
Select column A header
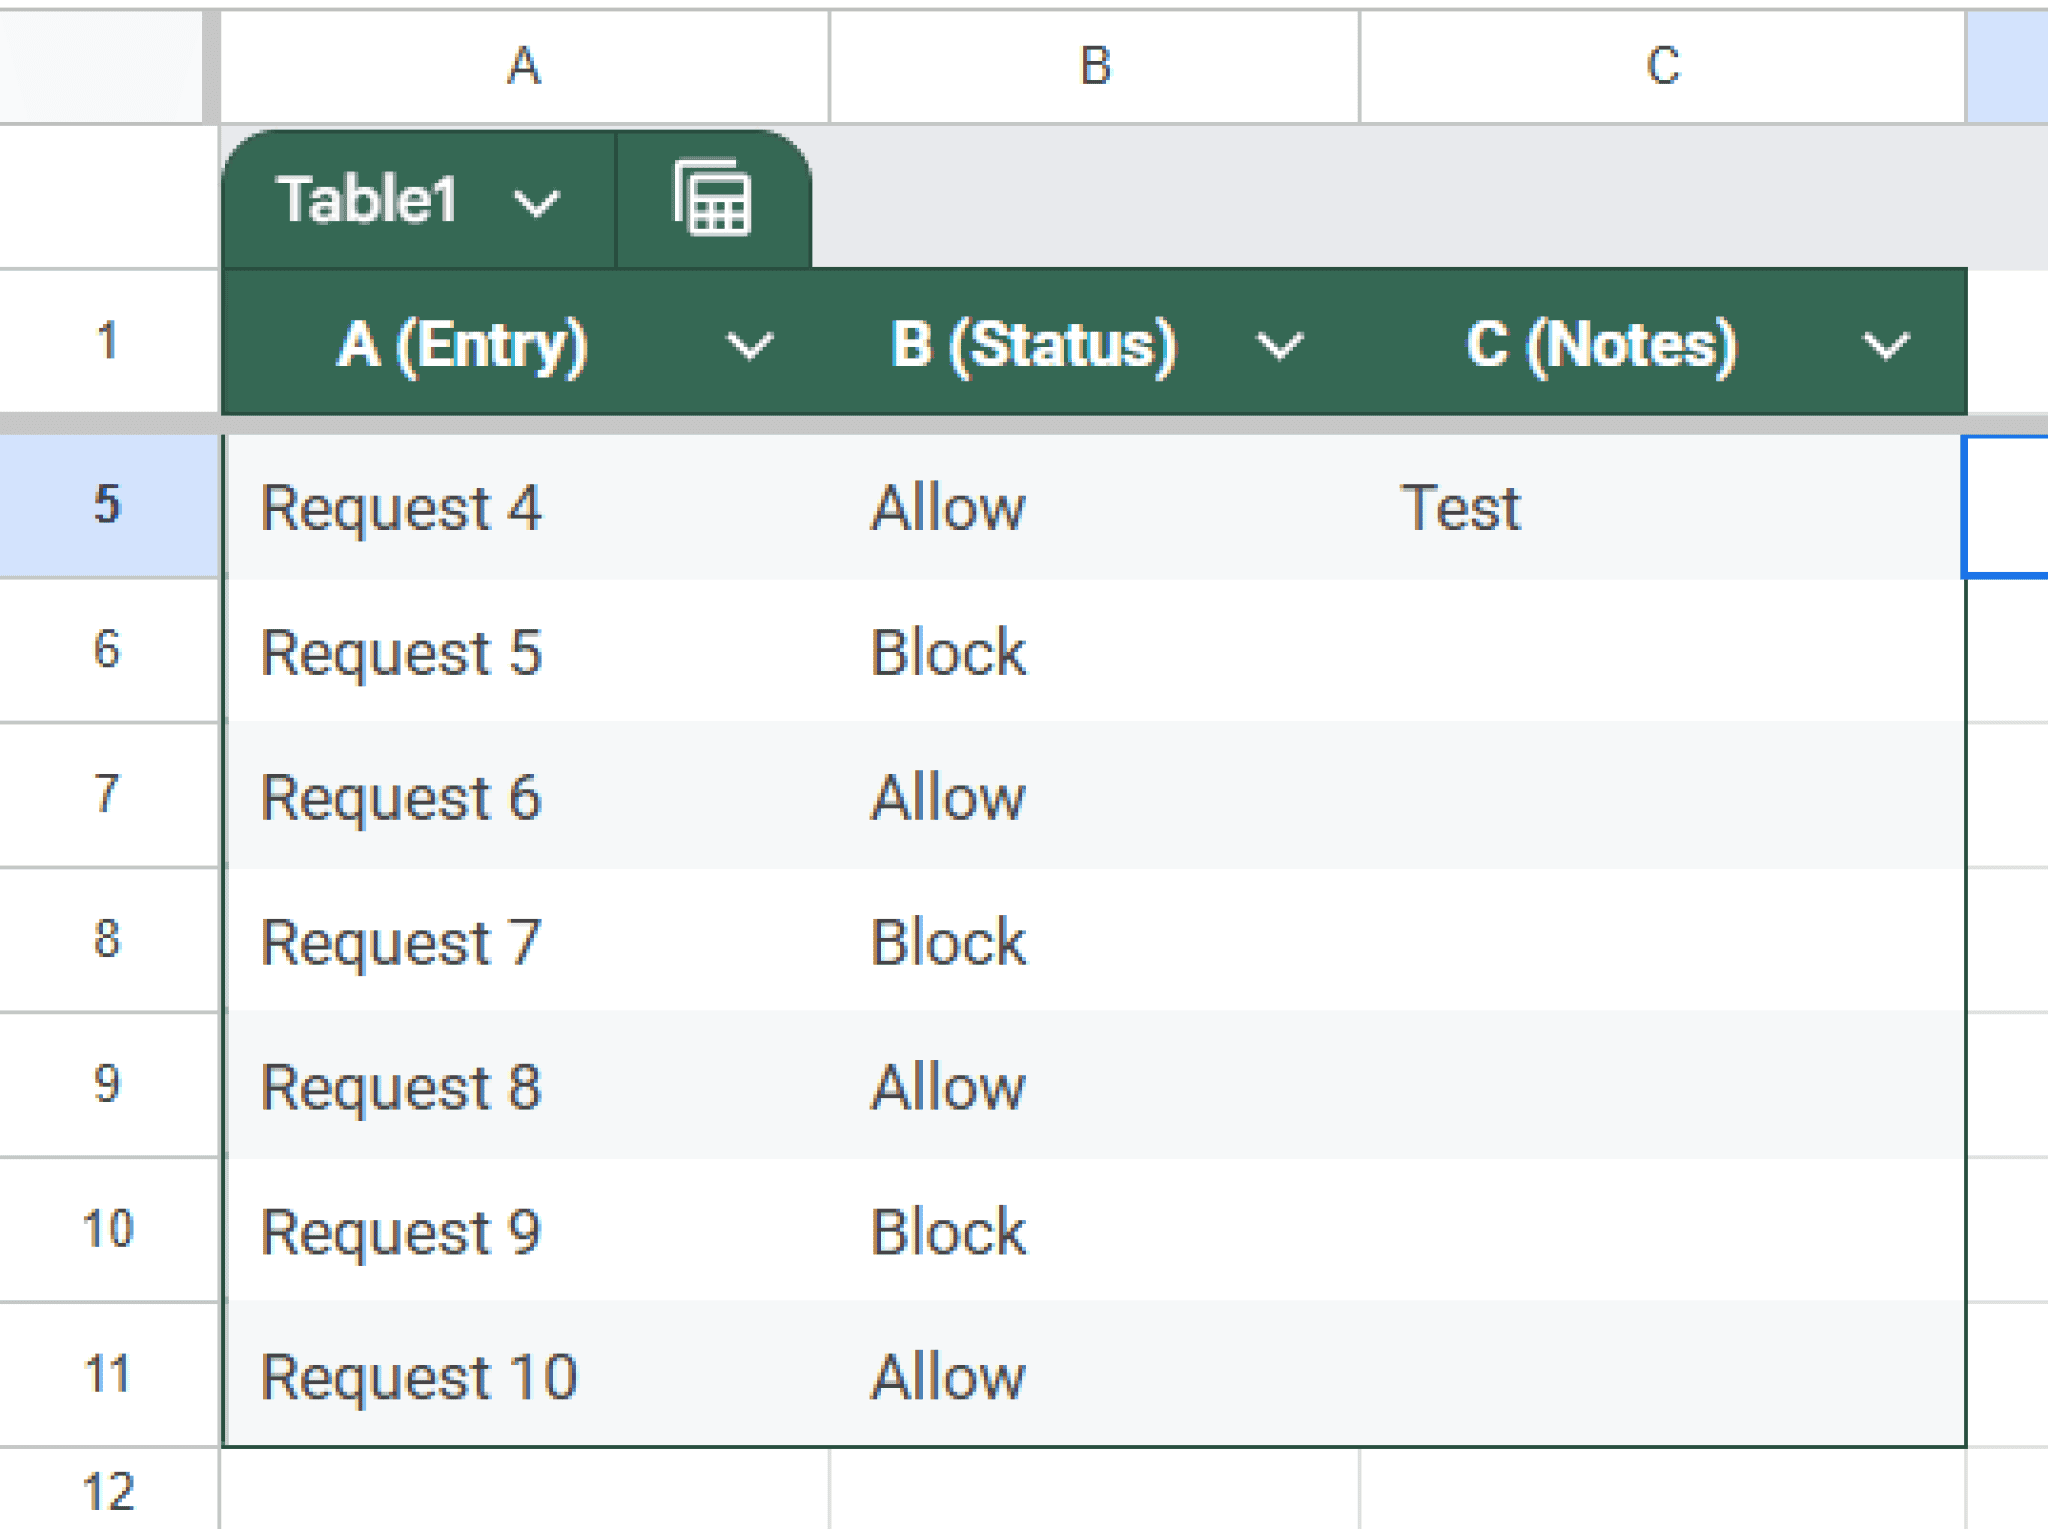tap(524, 63)
